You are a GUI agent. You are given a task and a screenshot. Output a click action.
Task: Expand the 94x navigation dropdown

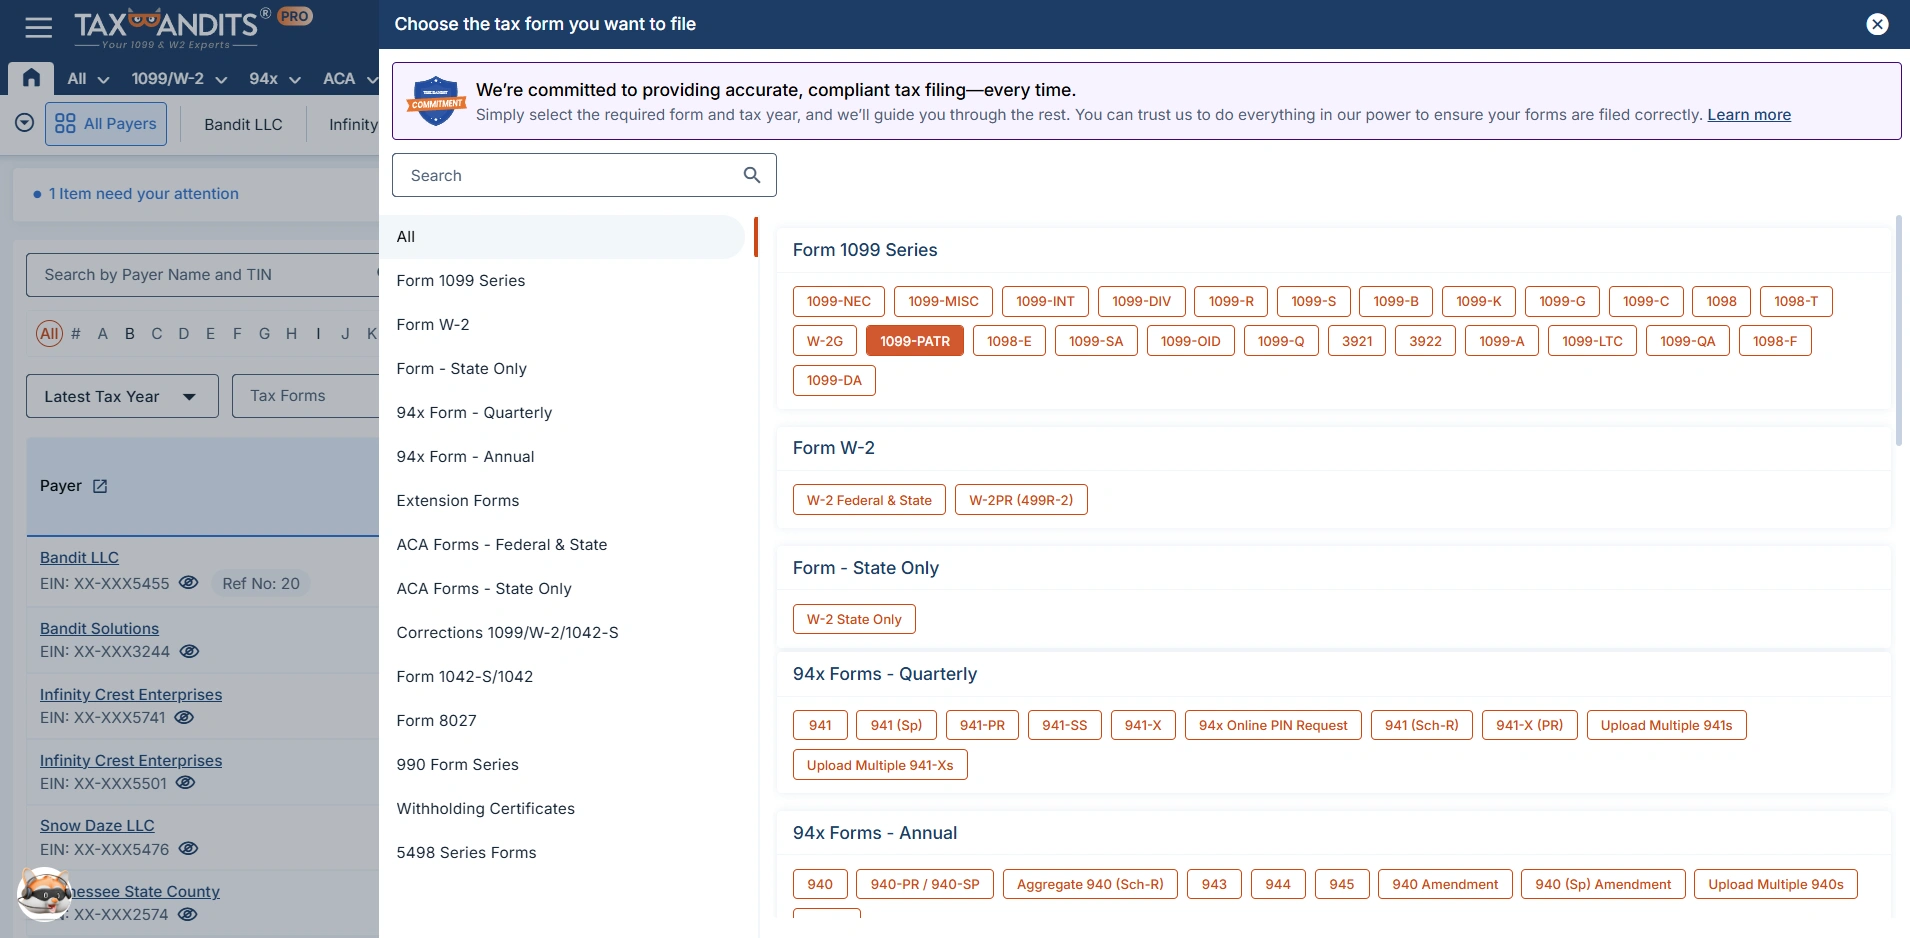(275, 79)
